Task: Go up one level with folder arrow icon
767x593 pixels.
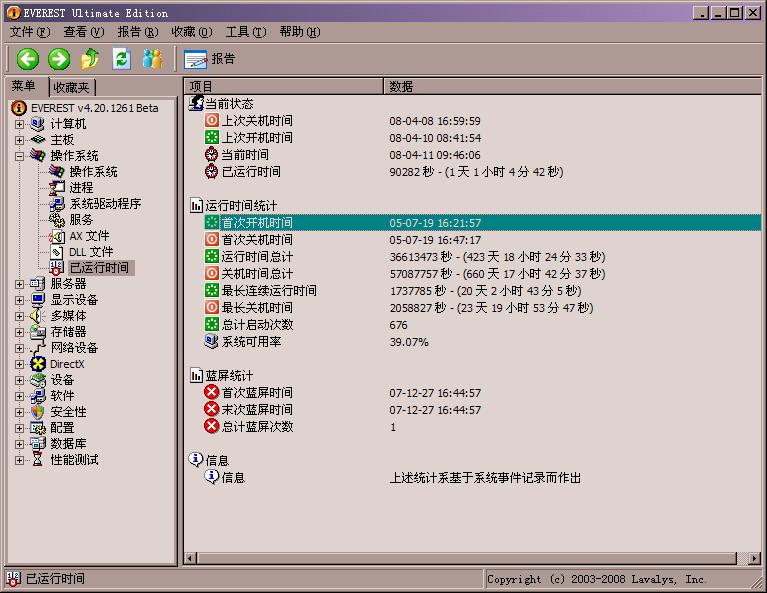Action: [90, 59]
